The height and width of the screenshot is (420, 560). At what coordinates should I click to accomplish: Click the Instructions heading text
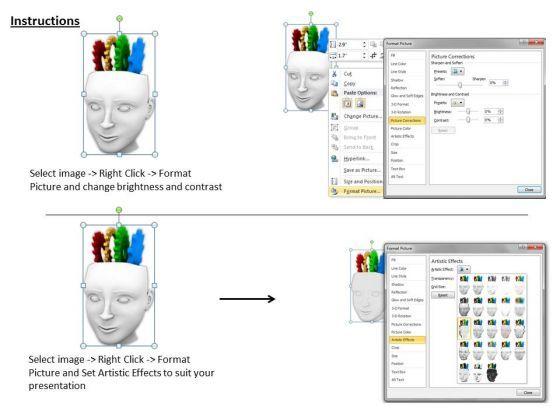point(45,21)
